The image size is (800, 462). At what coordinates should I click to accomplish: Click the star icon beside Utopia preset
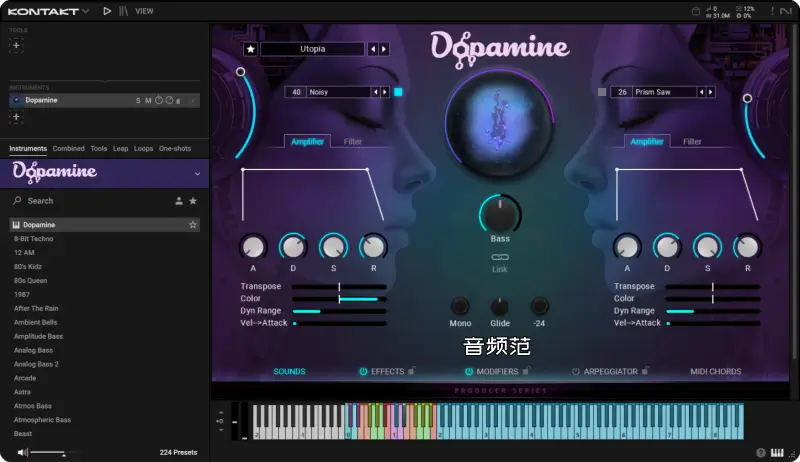tap(250, 49)
